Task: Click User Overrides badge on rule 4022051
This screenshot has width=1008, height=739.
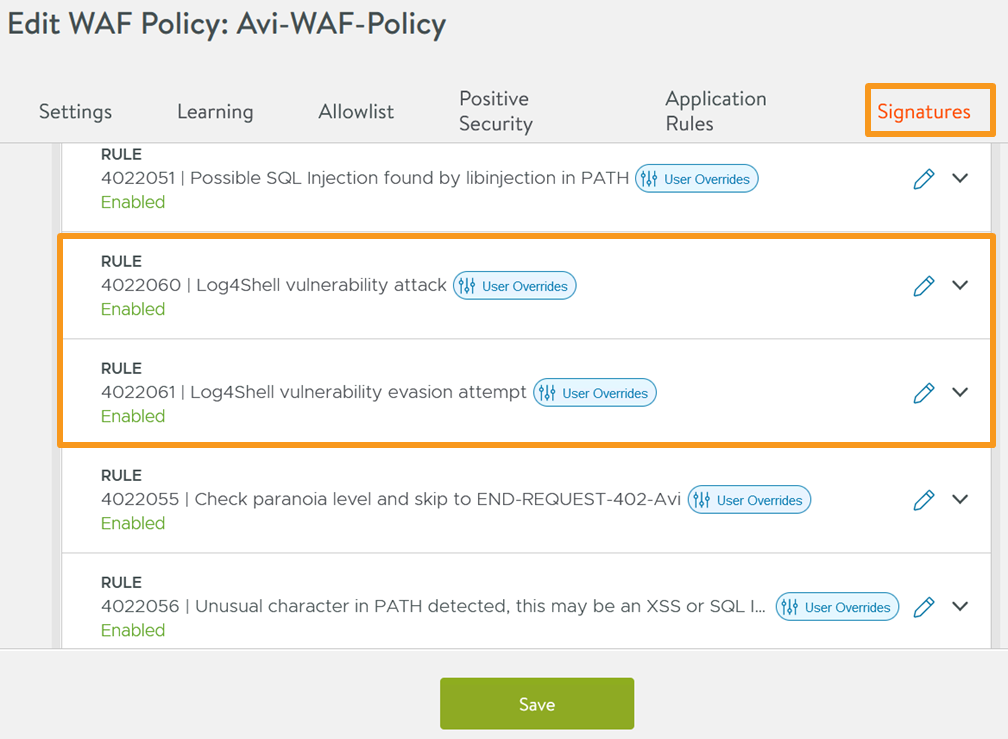Action: (697, 179)
